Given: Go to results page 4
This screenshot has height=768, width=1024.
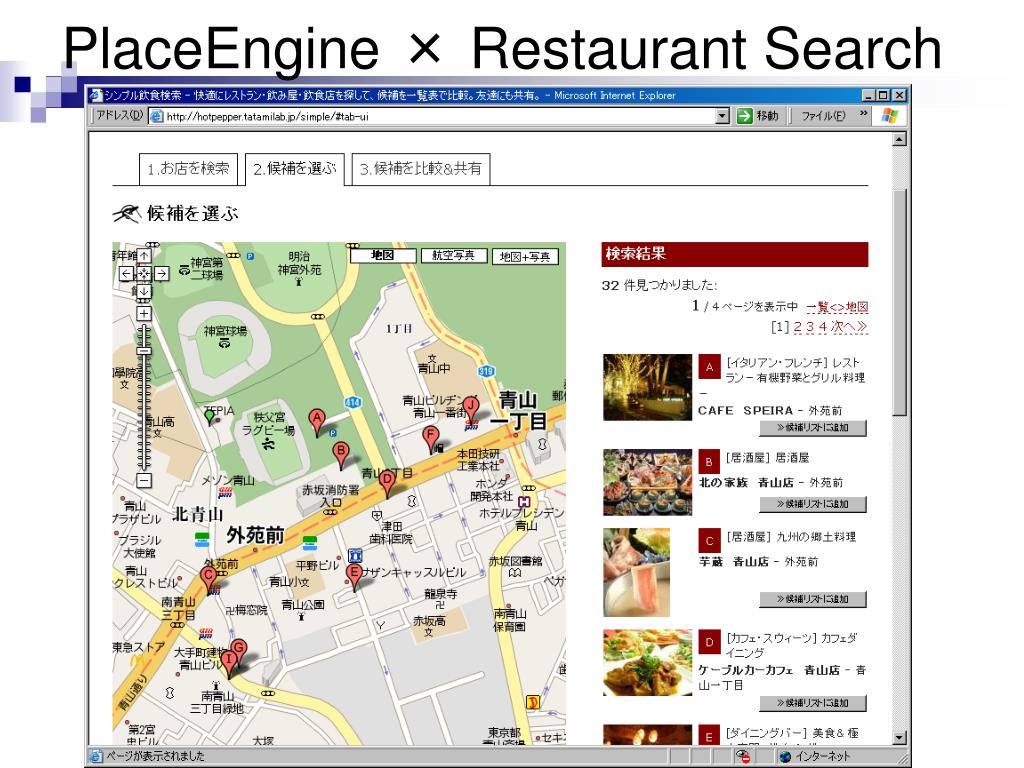Looking at the screenshot, I should click(823, 327).
